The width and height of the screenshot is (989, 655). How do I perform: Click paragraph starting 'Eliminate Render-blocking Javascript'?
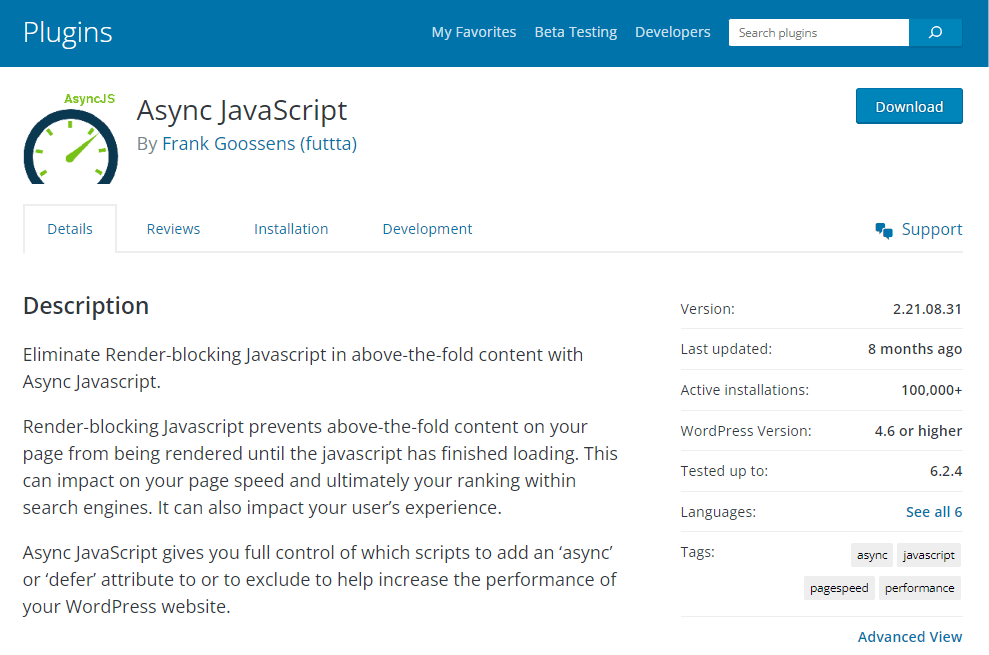point(303,368)
